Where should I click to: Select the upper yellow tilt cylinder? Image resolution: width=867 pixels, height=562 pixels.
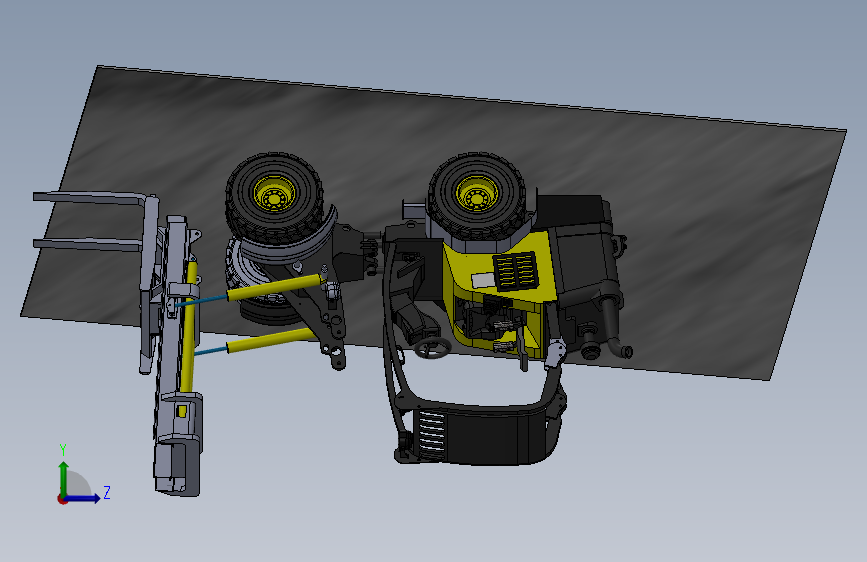tap(275, 287)
